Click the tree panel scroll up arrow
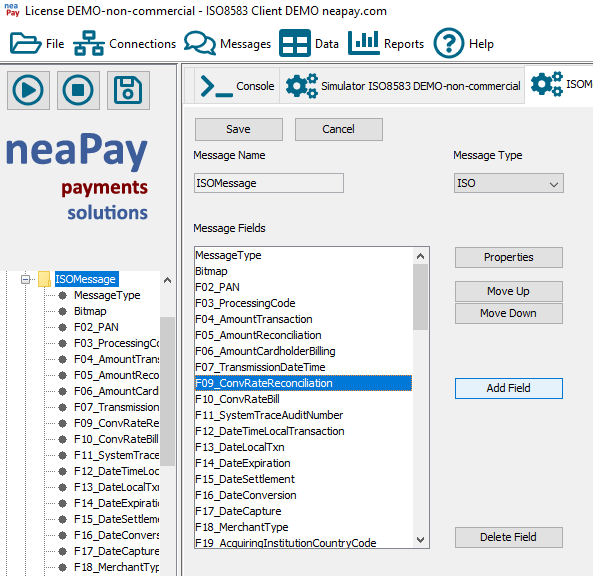 (168, 280)
